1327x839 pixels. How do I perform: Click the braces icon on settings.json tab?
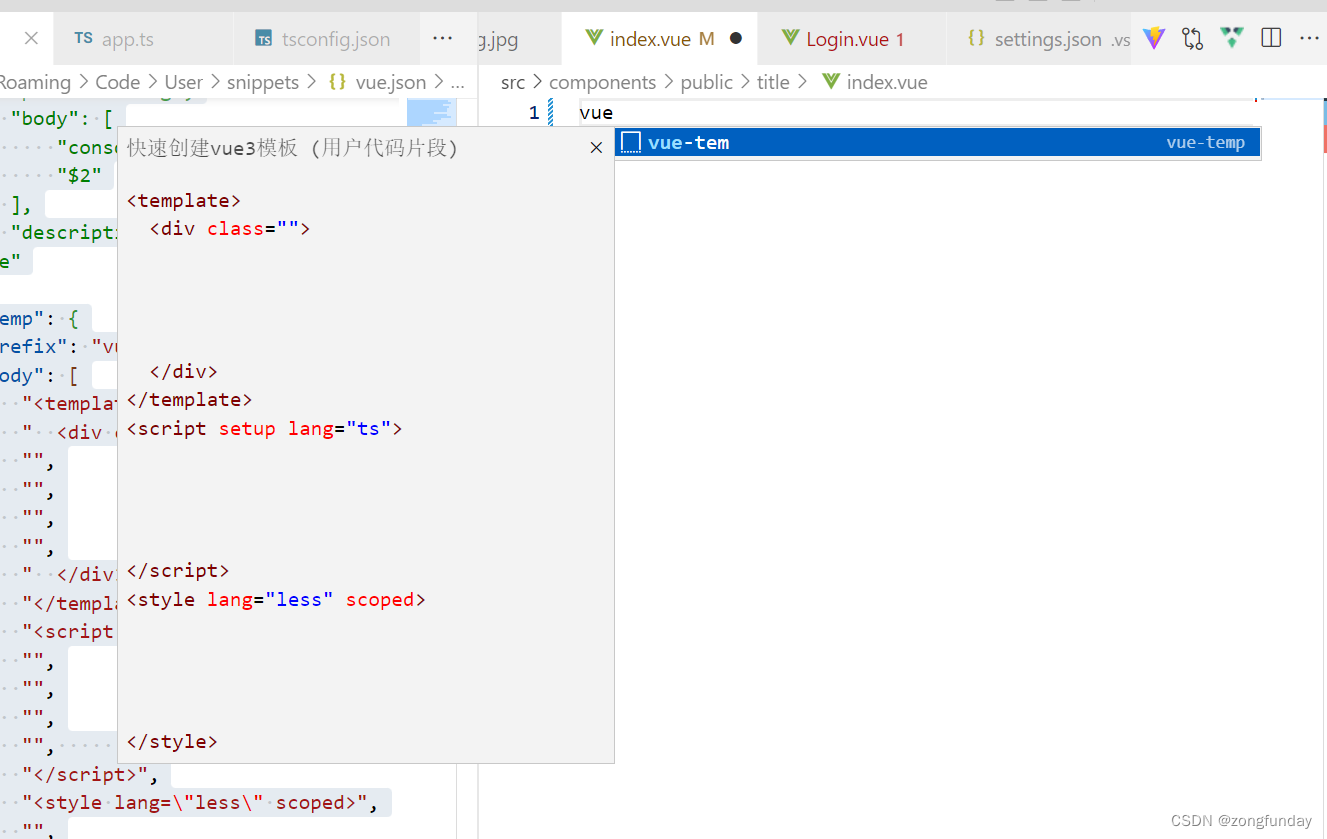pos(977,39)
